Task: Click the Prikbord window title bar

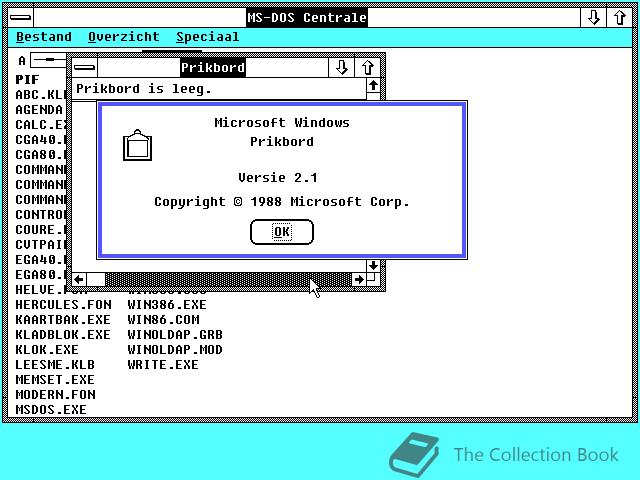Action: point(213,67)
